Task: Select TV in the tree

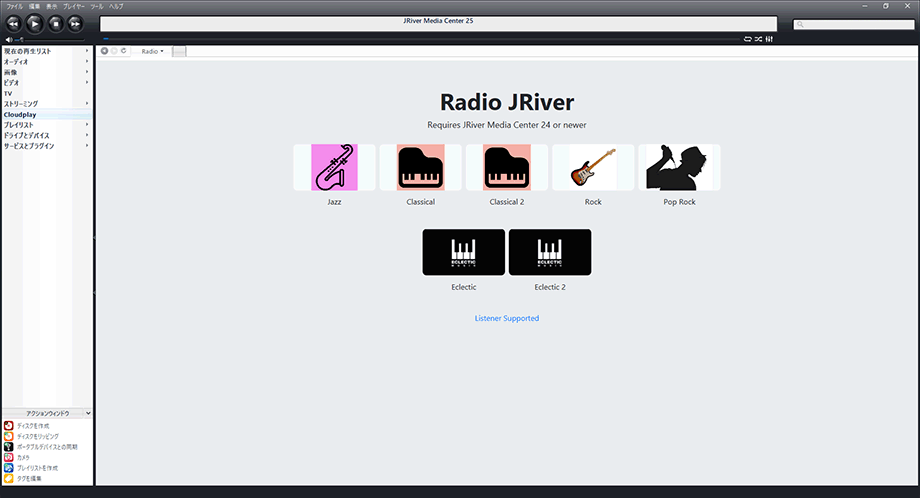Action: pyautogui.click(x=8, y=93)
